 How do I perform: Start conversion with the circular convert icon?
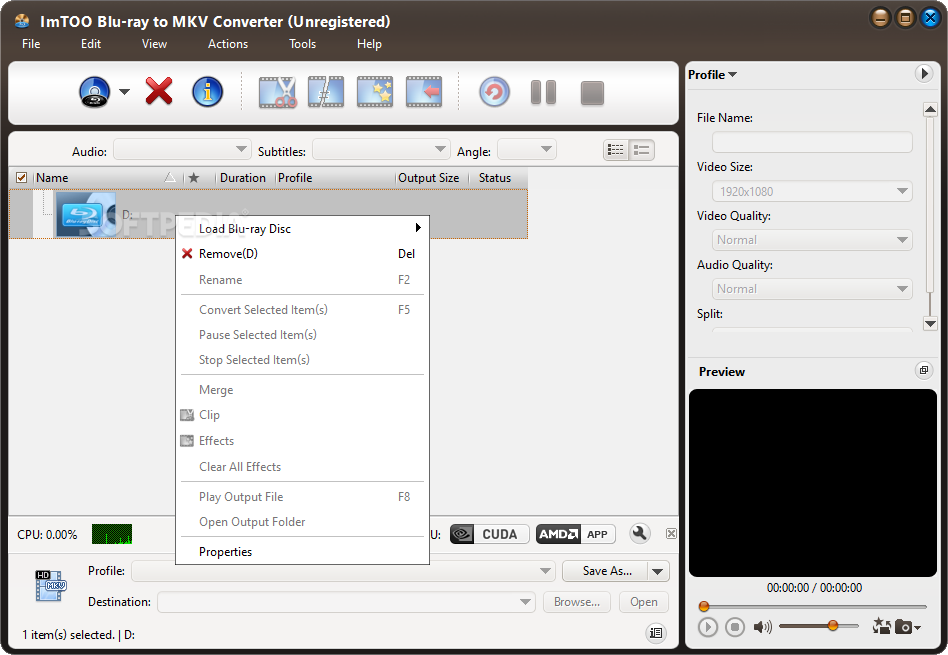(x=495, y=92)
